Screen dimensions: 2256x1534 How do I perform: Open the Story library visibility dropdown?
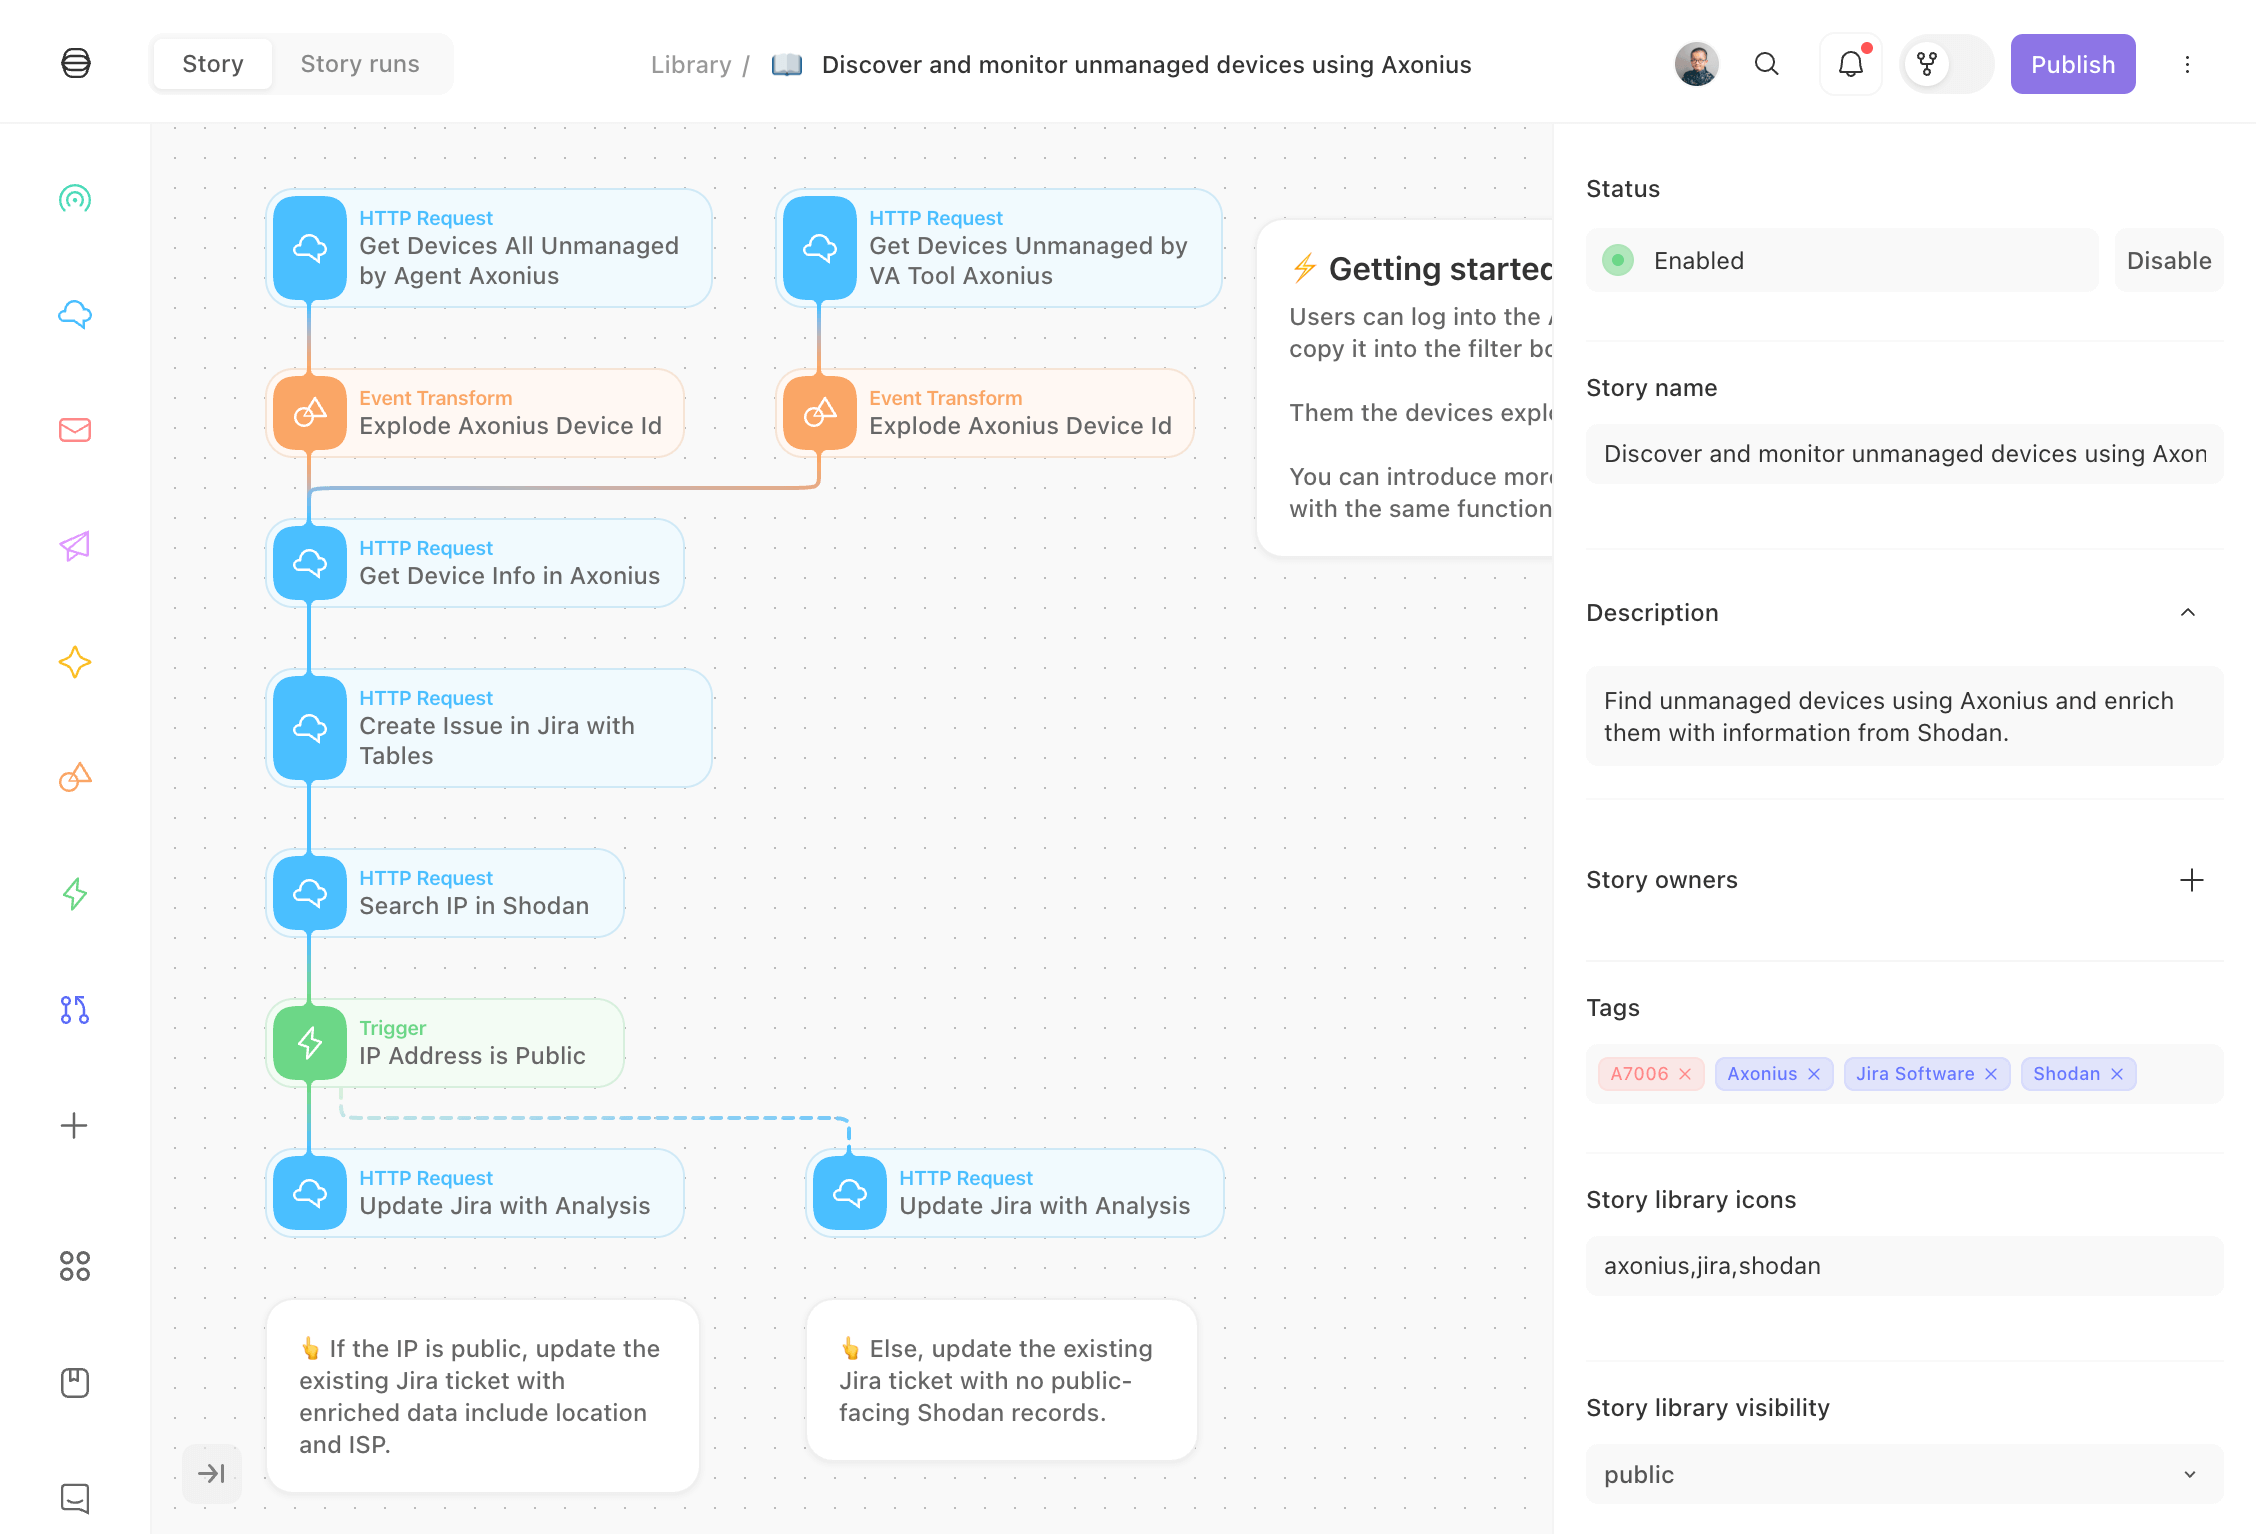1904,1474
